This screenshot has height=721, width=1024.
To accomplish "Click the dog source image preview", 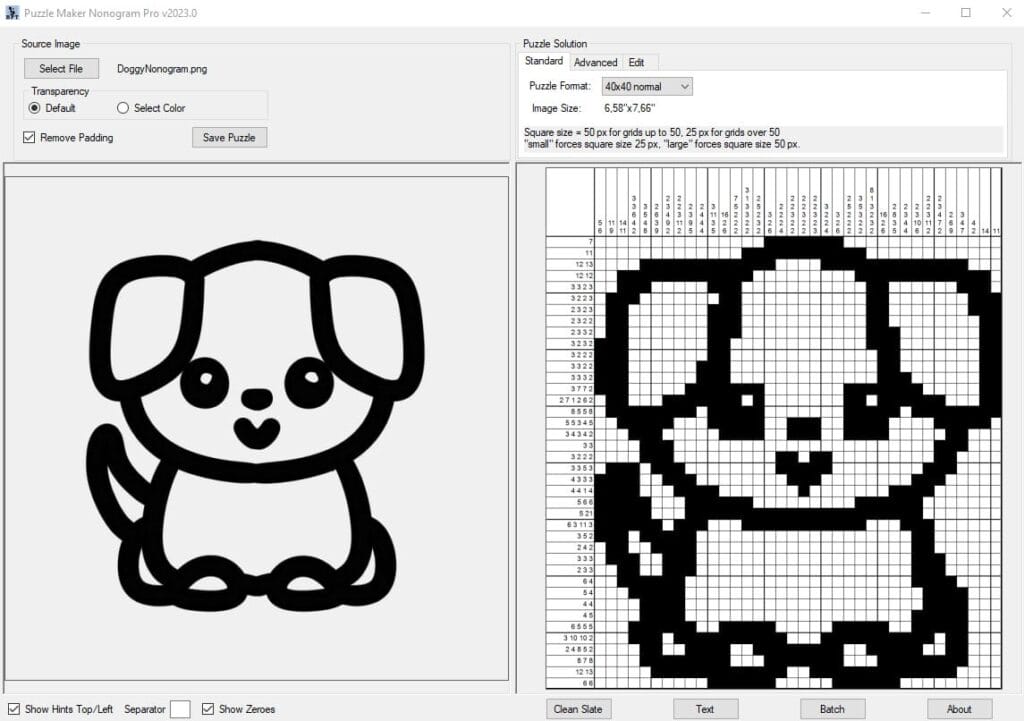I will tap(256, 428).
